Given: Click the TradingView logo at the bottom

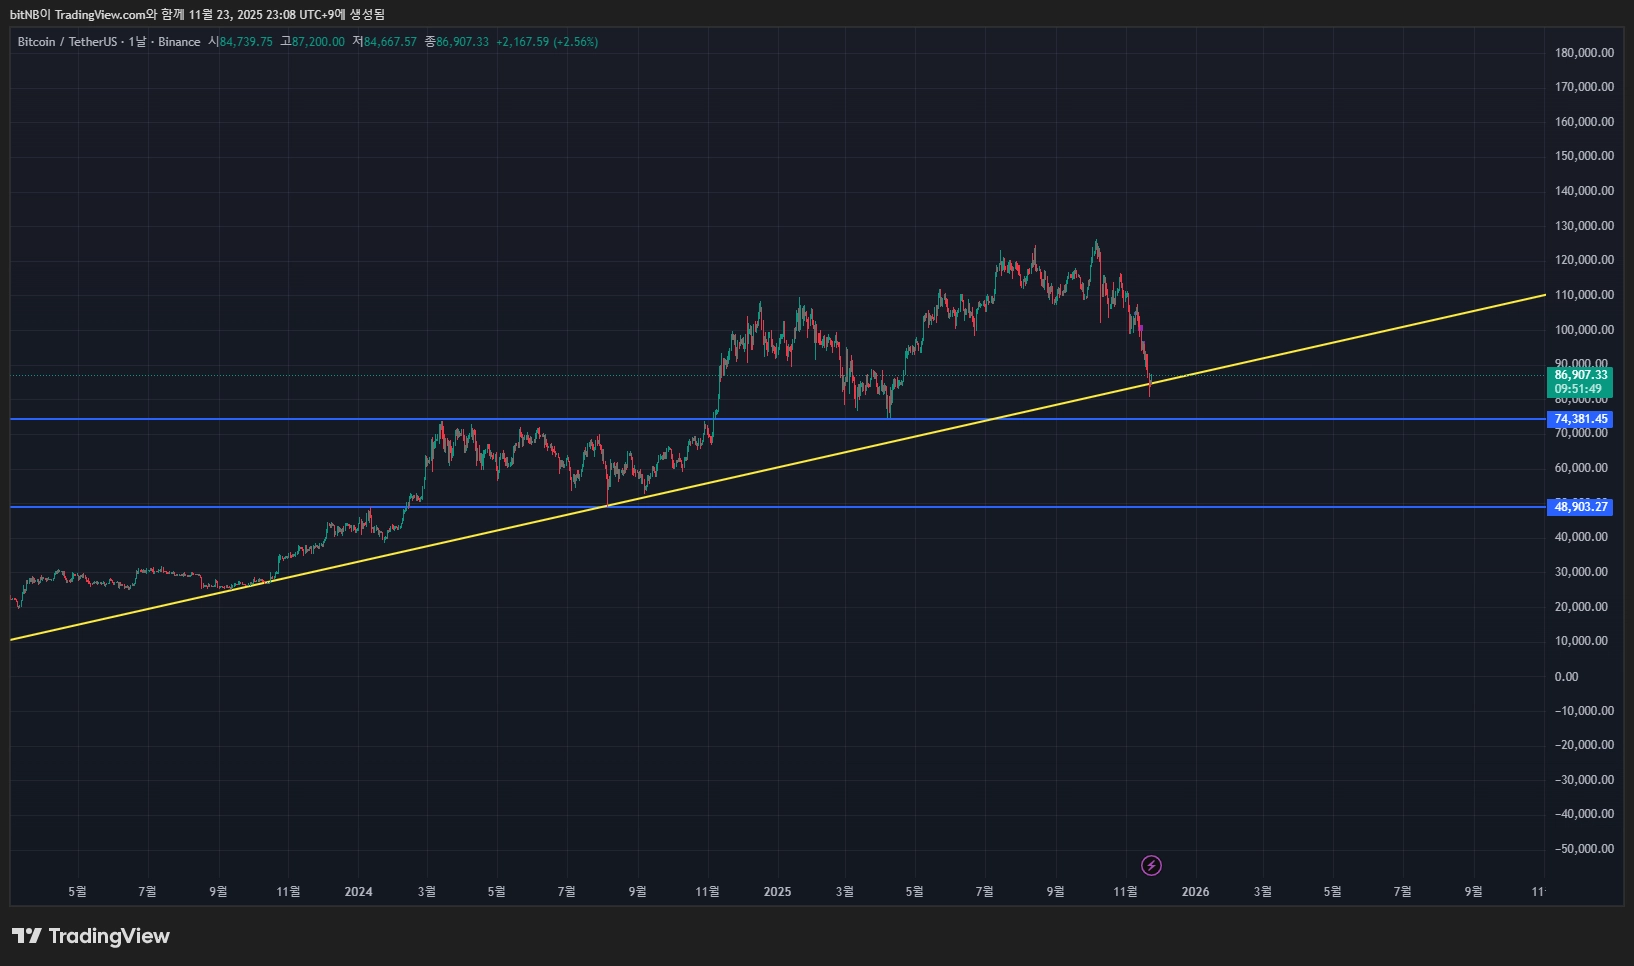Looking at the screenshot, I should click(91, 936).
